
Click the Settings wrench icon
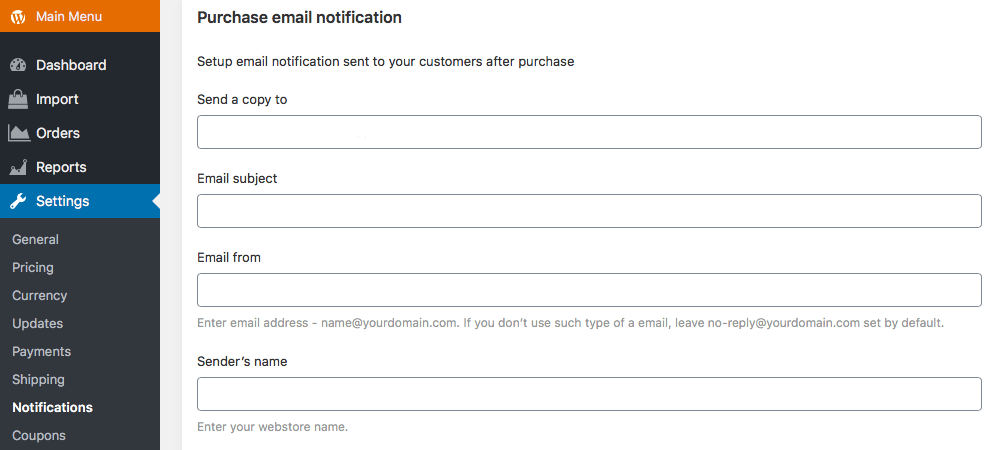tap(18, 201)
